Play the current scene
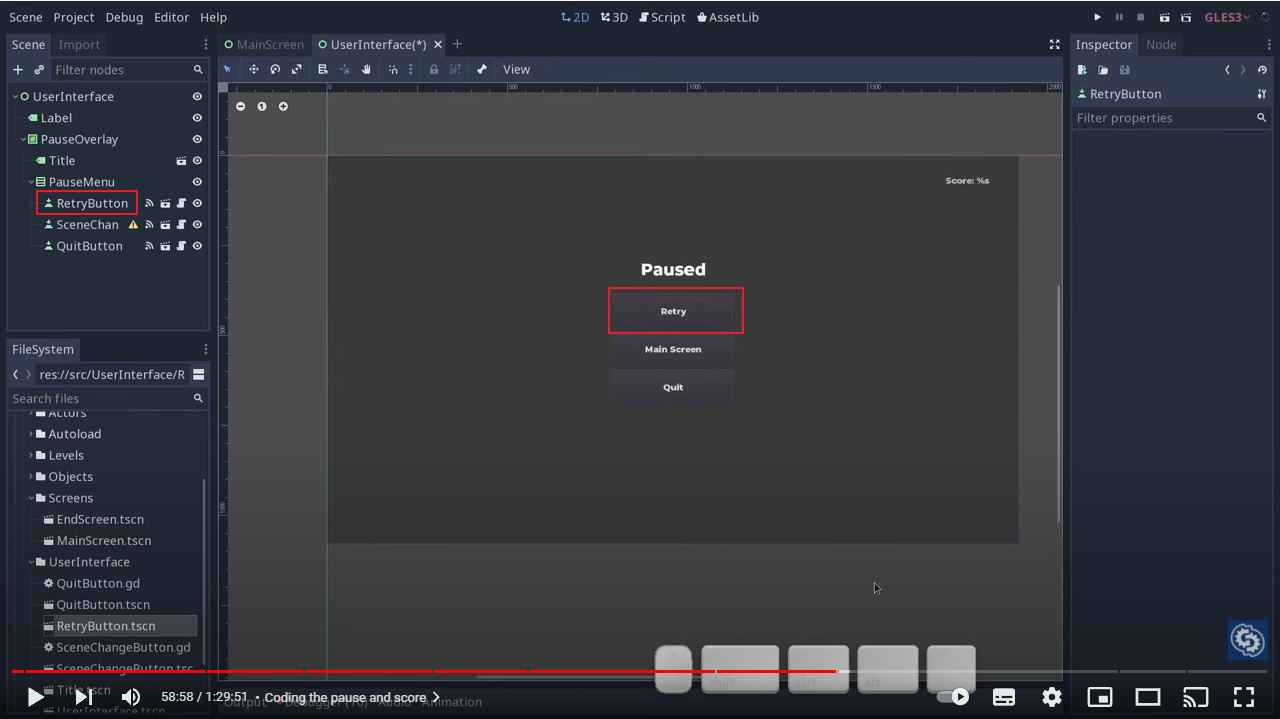 pyautogui.click(x=1164, y=17)
